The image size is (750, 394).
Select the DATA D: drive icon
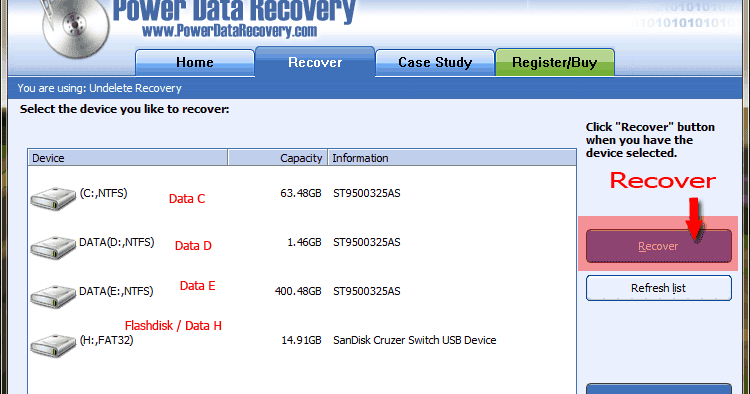[53, 247]
